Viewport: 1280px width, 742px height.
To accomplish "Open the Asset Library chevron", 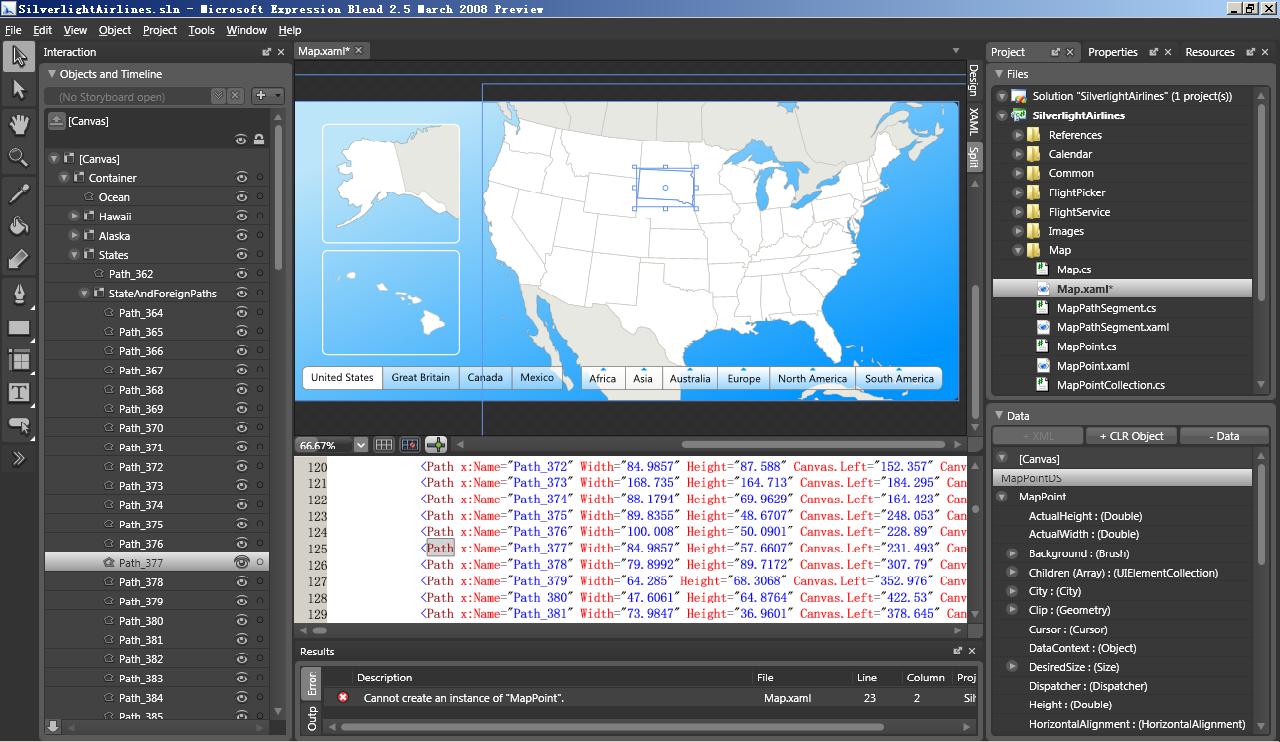I will click(x=18, y=459).
